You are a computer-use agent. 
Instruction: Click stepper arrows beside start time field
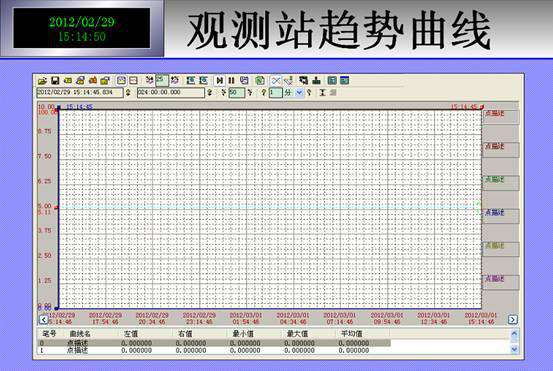click(x=128, y=93)
